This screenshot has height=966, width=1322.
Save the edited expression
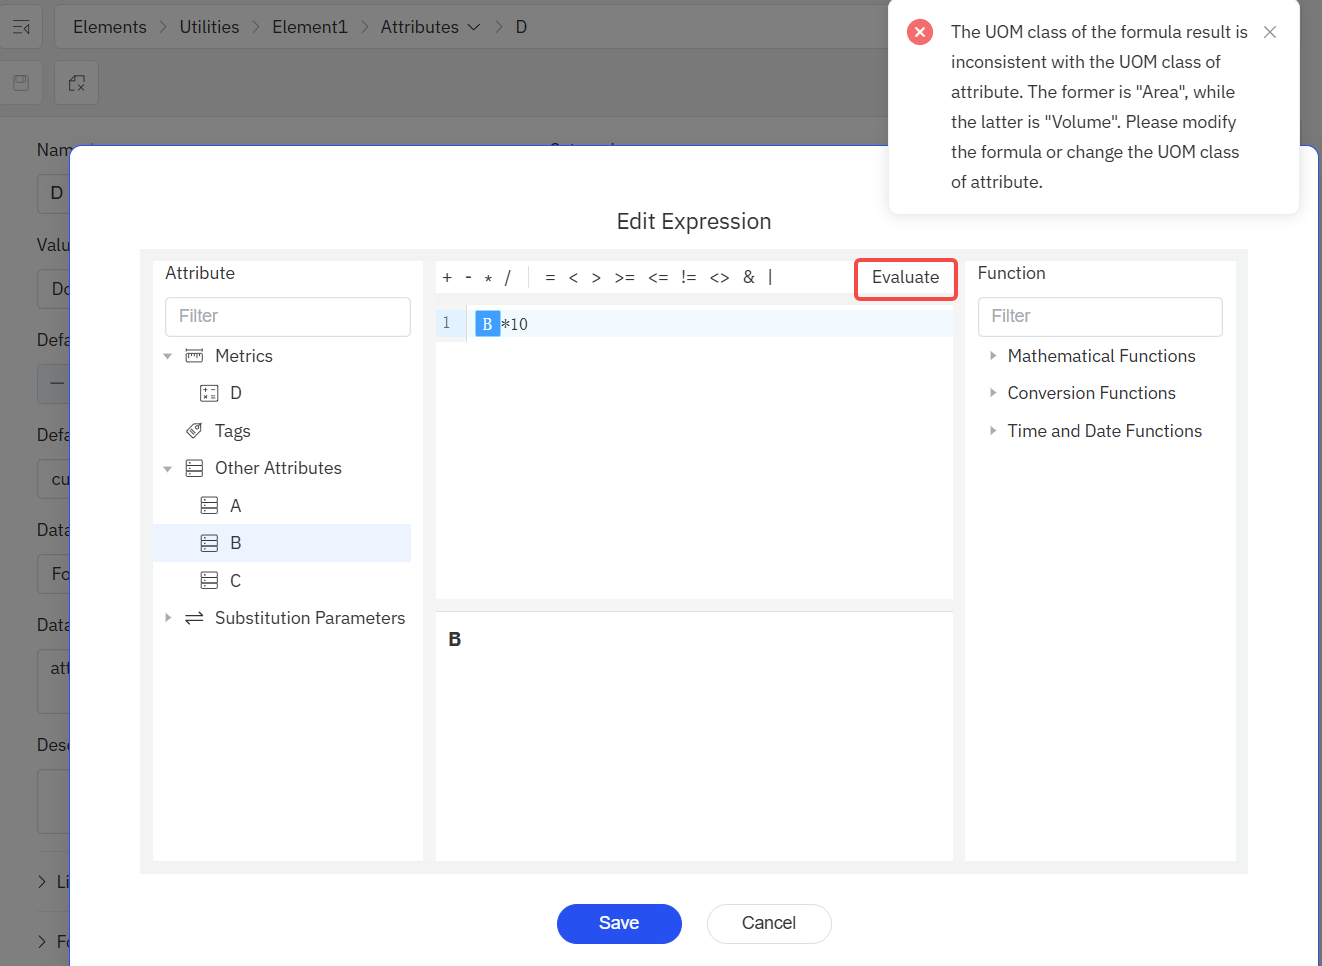(x=618, y=923)
